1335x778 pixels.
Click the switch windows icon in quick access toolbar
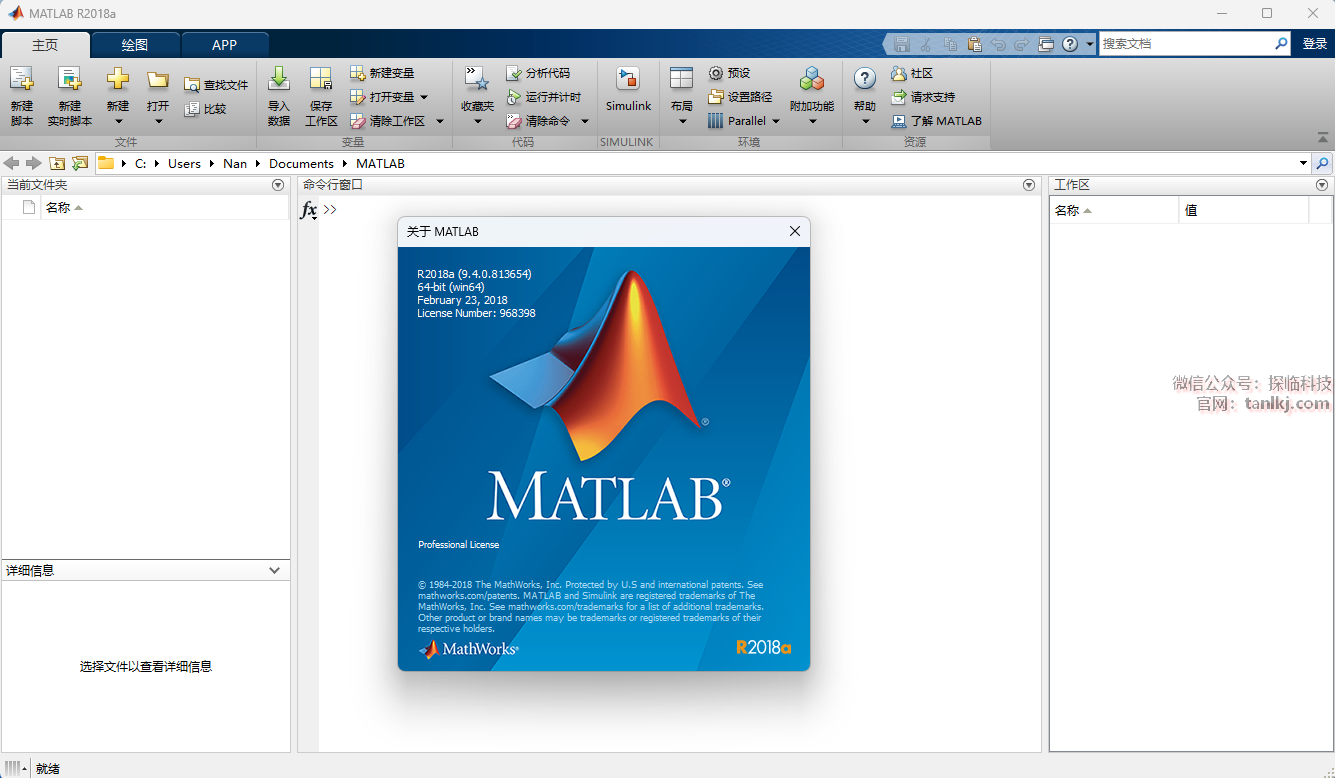(1046, 44)
